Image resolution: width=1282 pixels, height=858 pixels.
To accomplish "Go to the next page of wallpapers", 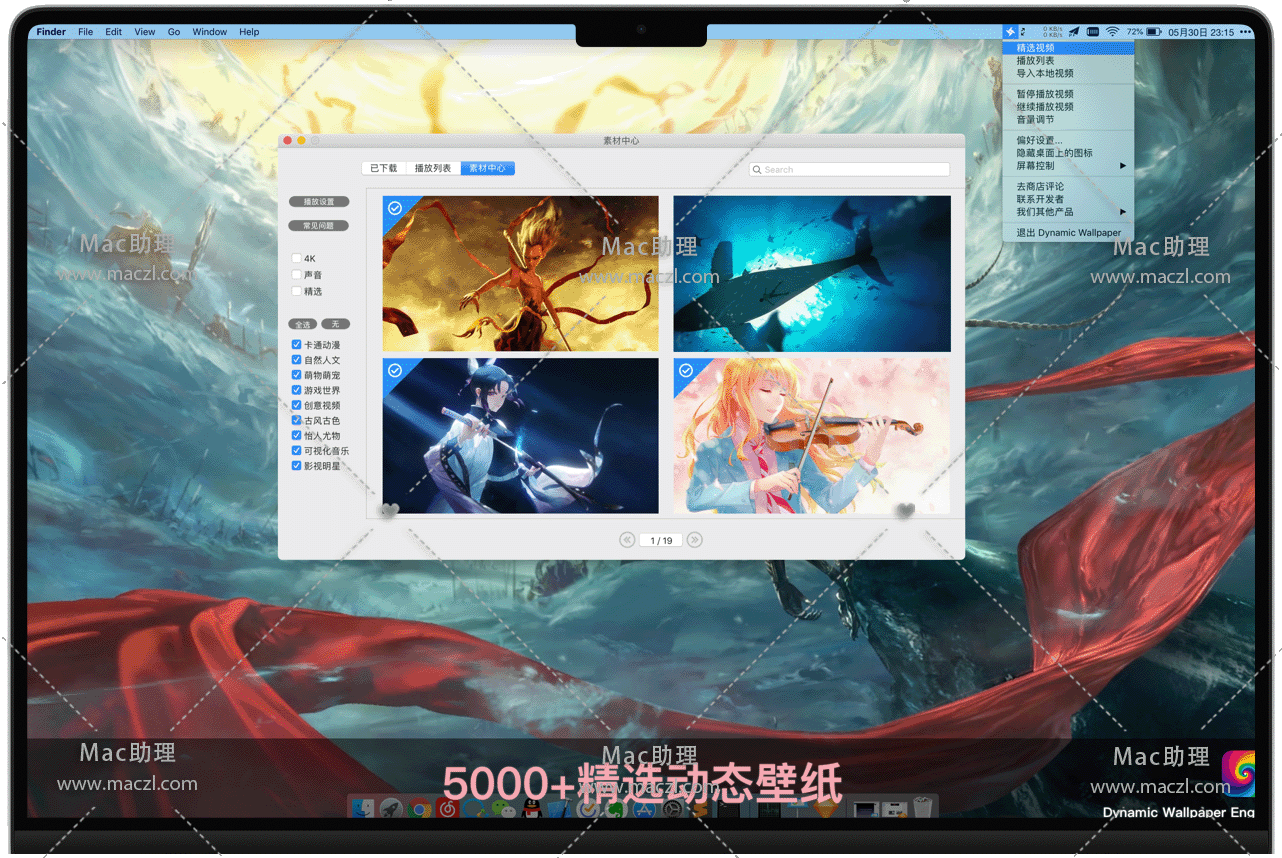I will [694, 540].
